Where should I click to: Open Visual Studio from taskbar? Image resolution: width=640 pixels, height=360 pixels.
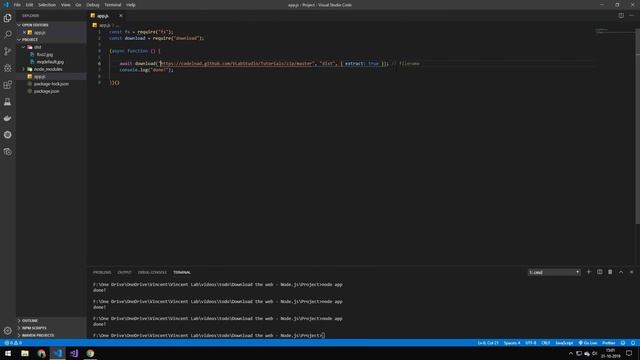pos(74,353)
